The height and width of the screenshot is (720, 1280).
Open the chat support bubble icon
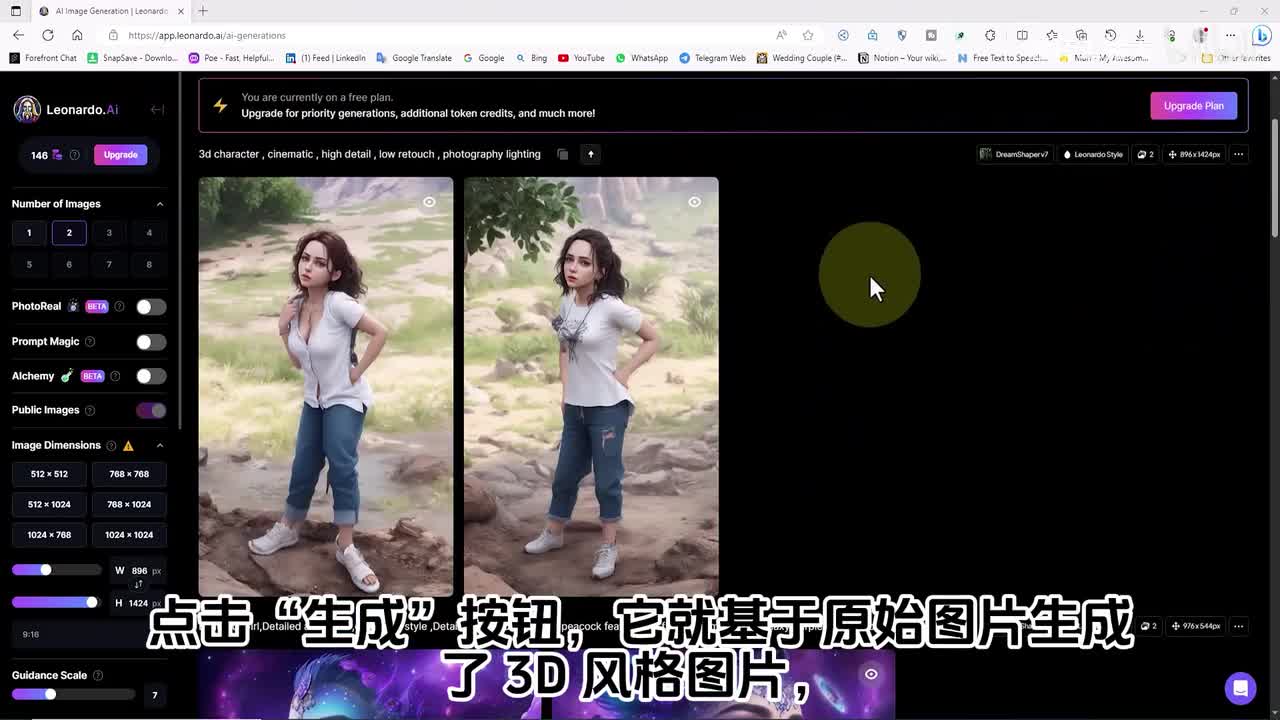point(1240,688)
